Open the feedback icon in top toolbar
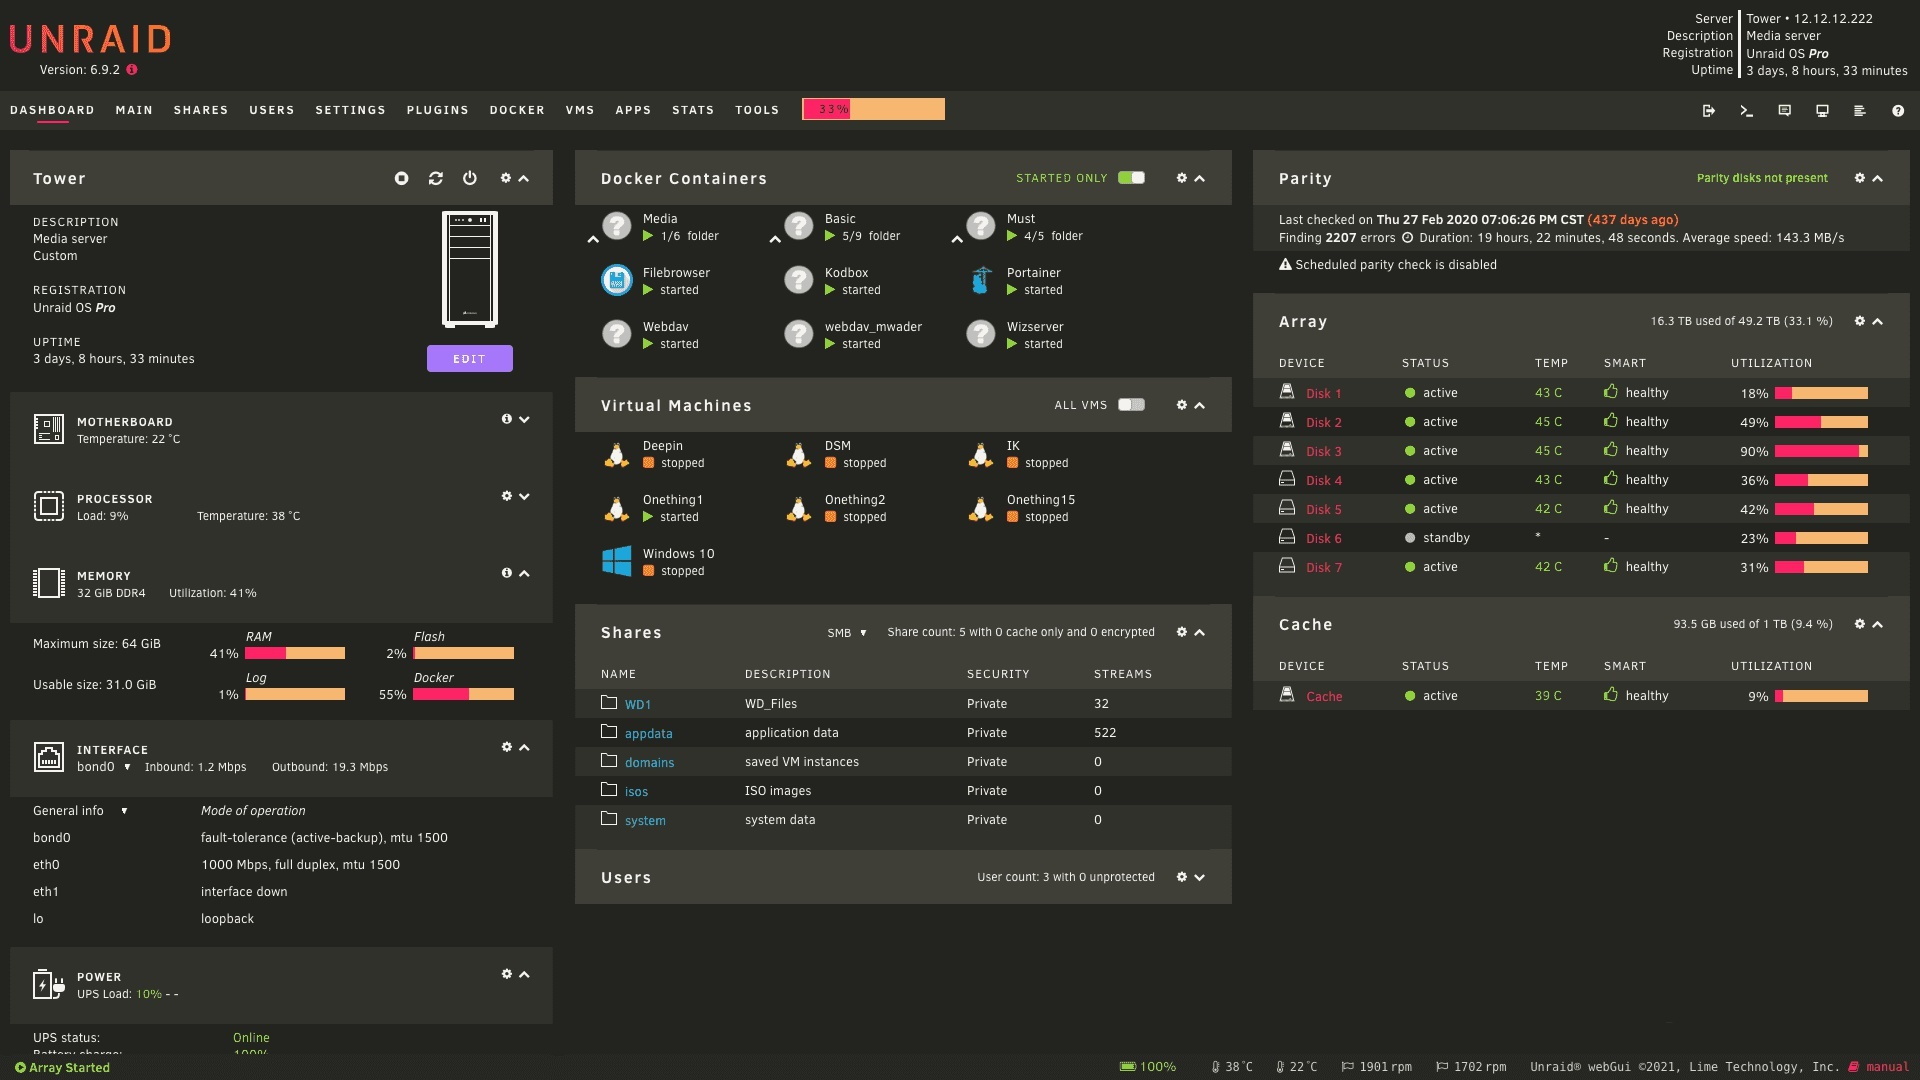 click(1784, 111)
